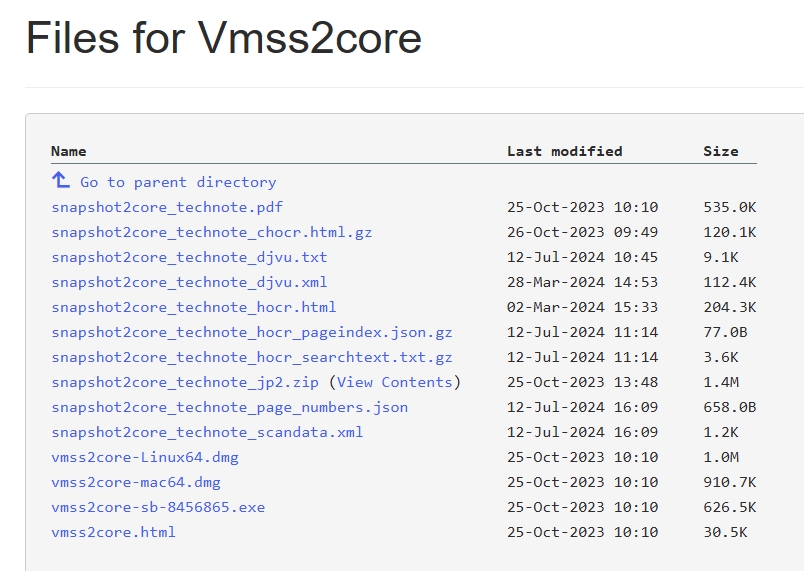This screenshot has height=571, width=804.
Task: Open snapshot2core_technote_scandata.xml
Action: (207, 433)
